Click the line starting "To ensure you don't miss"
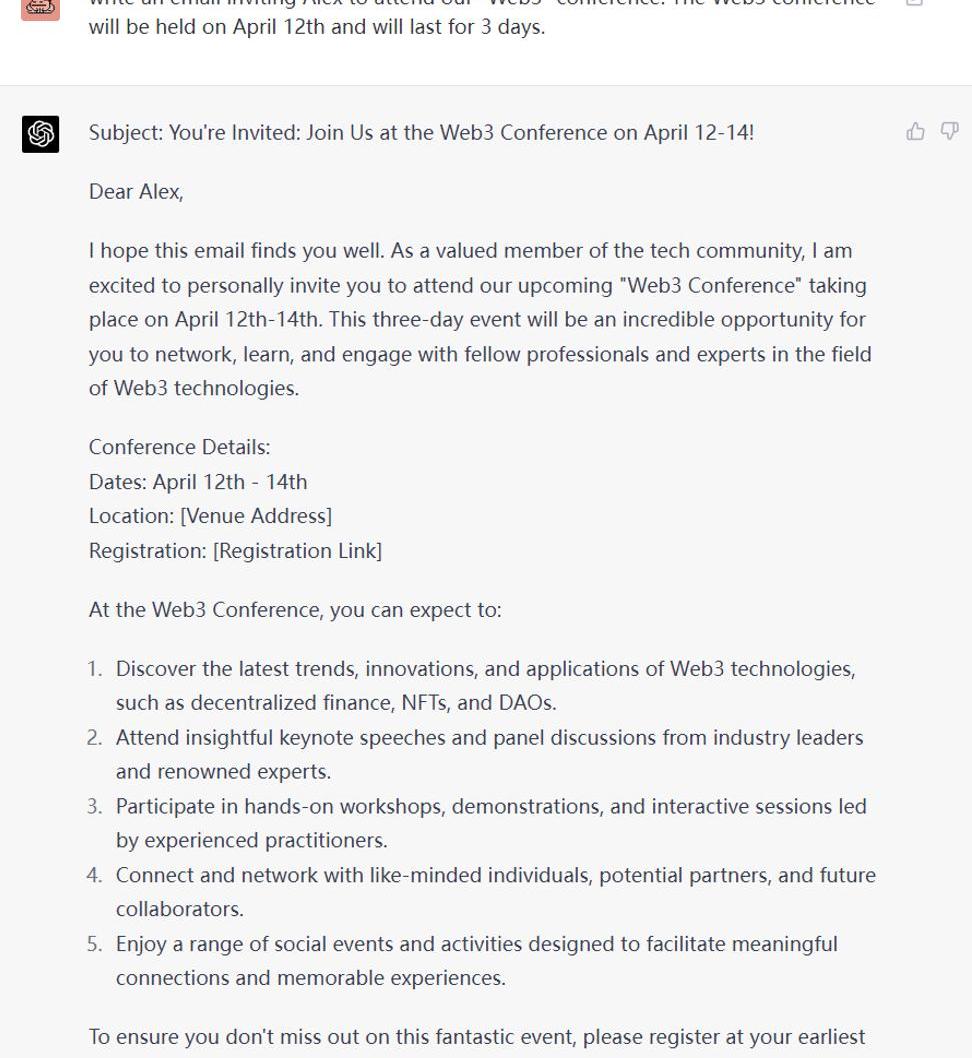The height and width of the screenshot is (1058, 972). click(x=477, y=1037)
